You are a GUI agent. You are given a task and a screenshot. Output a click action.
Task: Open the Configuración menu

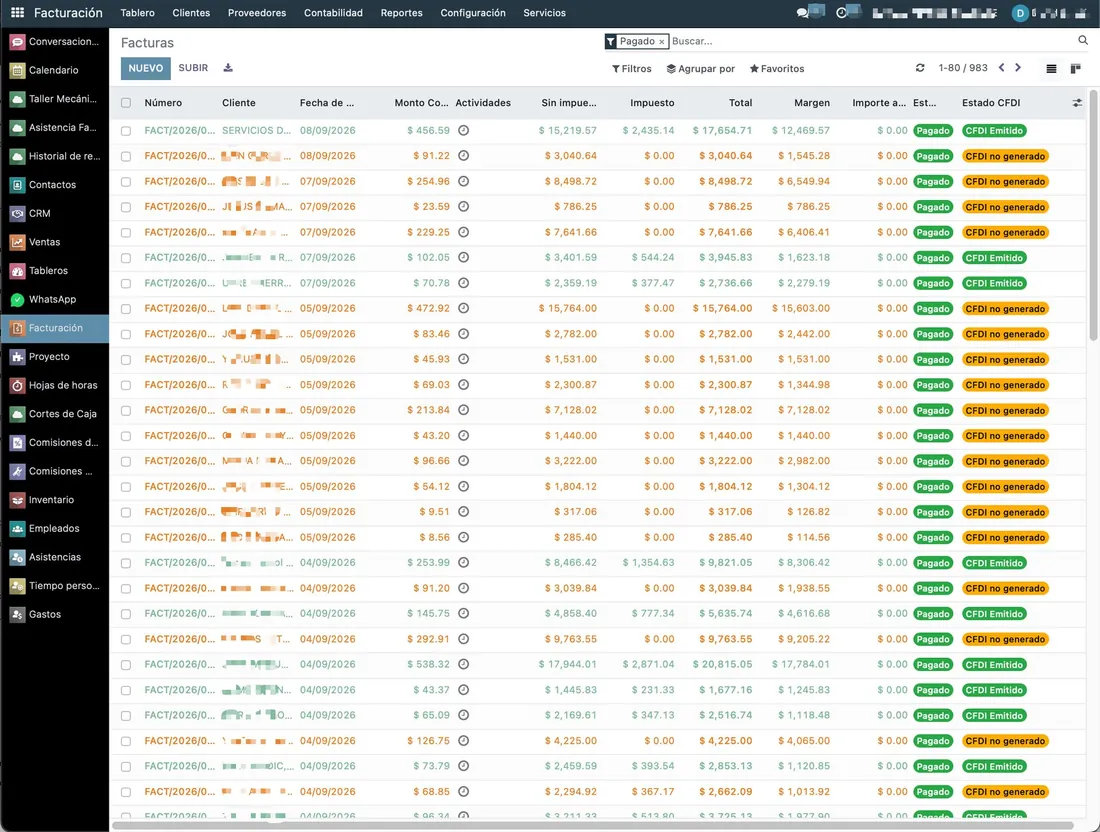pos(473,13)
